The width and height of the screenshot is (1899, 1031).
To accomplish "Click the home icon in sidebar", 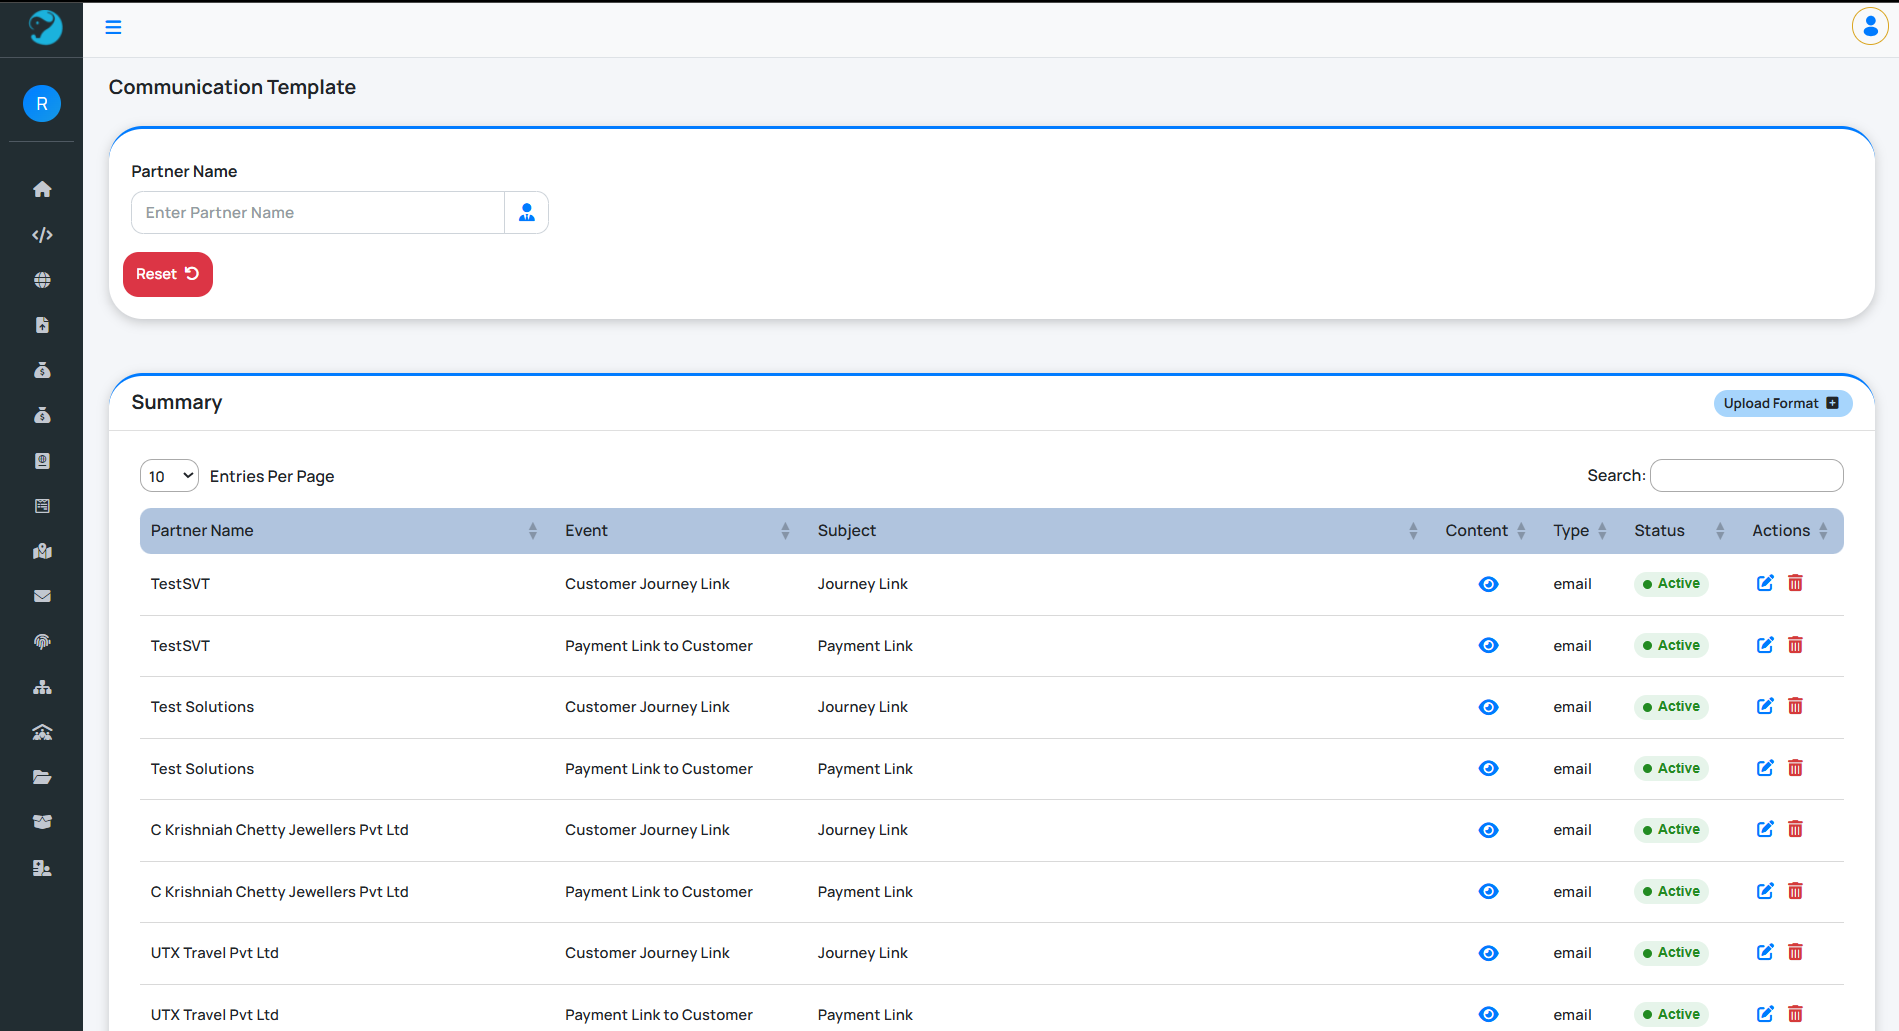I will (42, 189).
